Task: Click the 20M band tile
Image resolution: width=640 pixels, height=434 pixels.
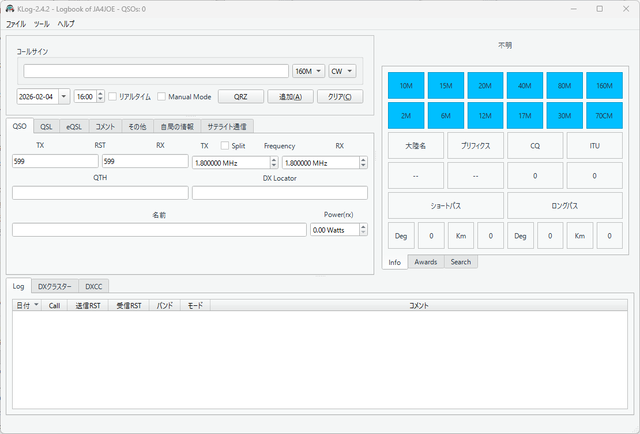Action: (x=485, y=85)
